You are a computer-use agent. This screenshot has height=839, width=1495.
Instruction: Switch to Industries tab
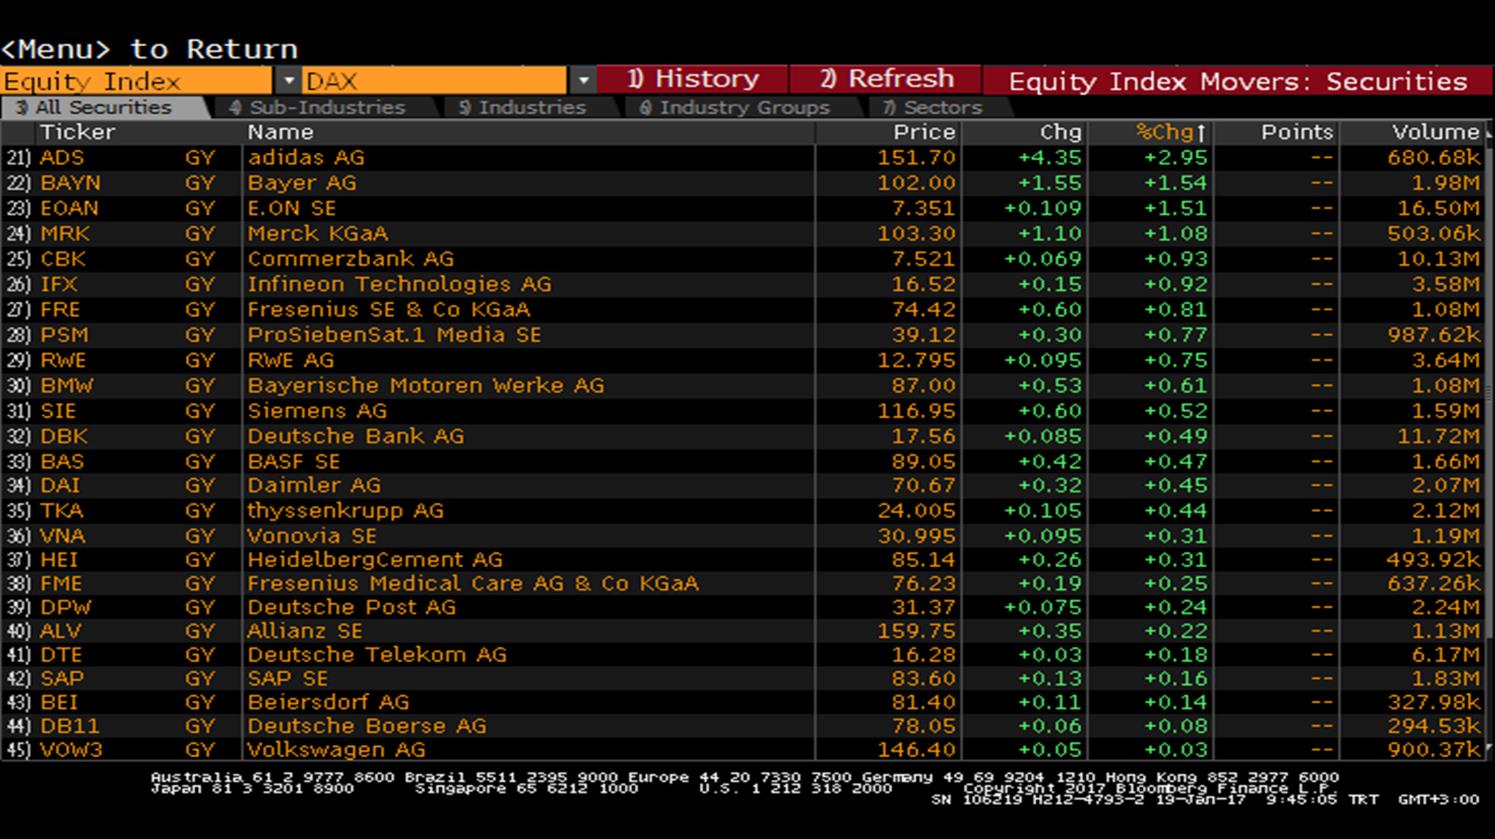[x=522, y=107]
